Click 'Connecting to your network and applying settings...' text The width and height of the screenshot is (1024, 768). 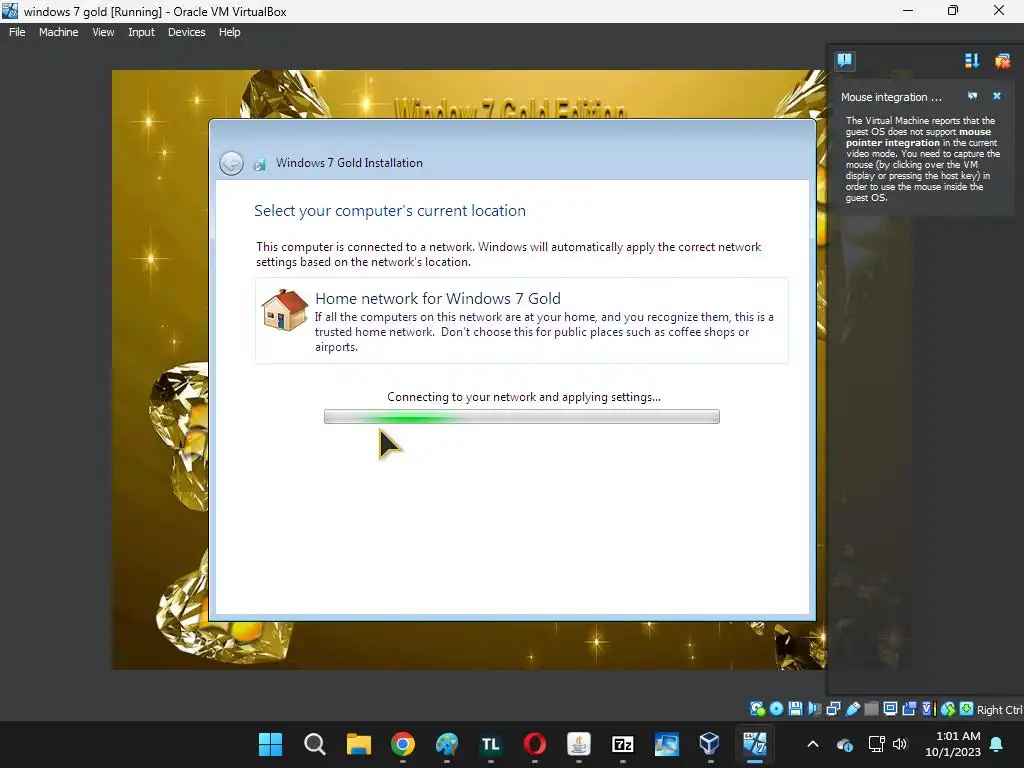tap(524, 397)
